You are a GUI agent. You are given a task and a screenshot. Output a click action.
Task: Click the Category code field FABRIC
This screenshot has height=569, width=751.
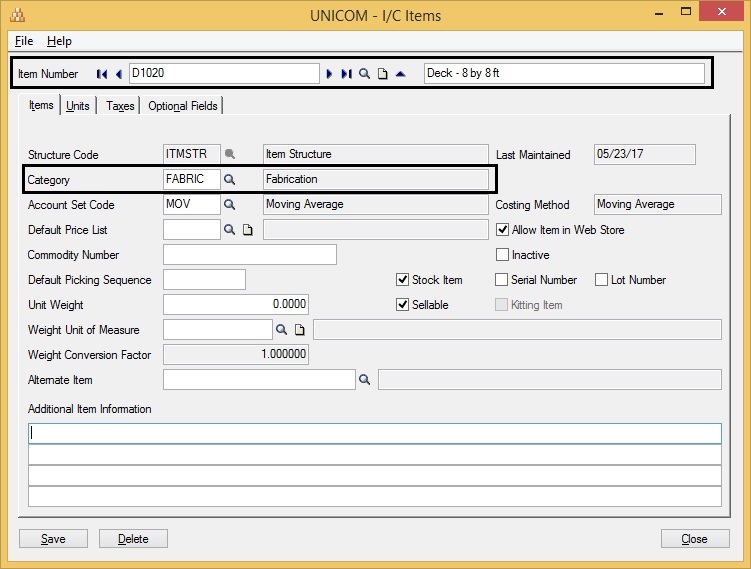pos(192,179)
